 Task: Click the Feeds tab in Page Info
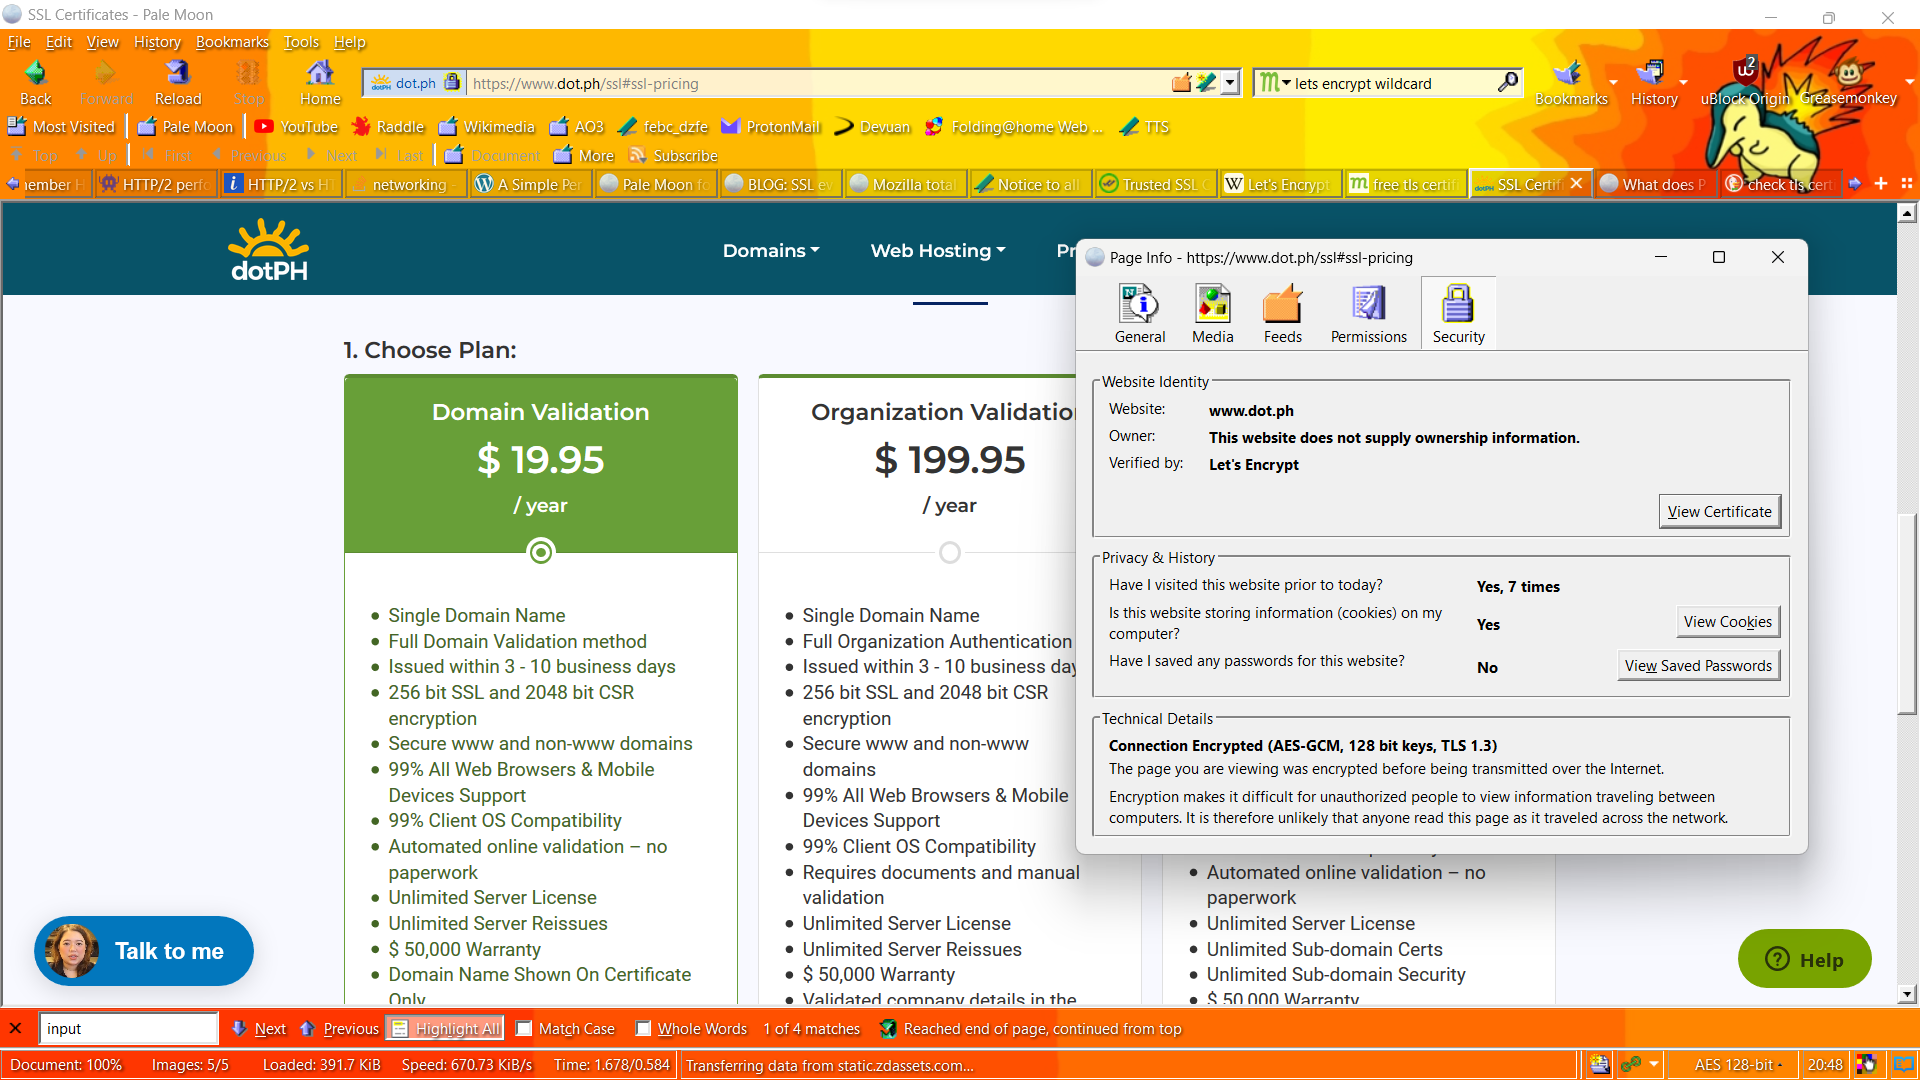(1280, 313)
